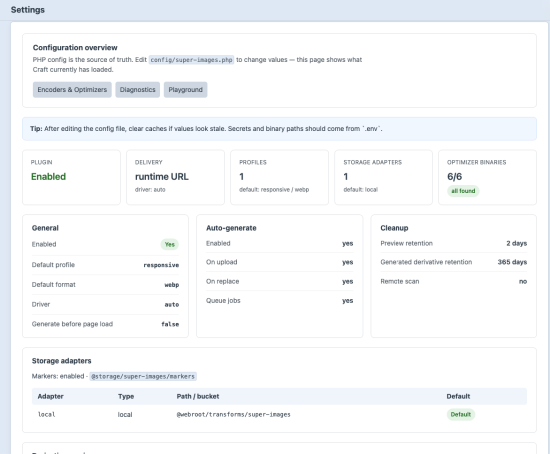Image resolution: width=550 pixels, height=454 pixels.
Task: Click the Tip message about clearing caches
Action: (279, 129)
